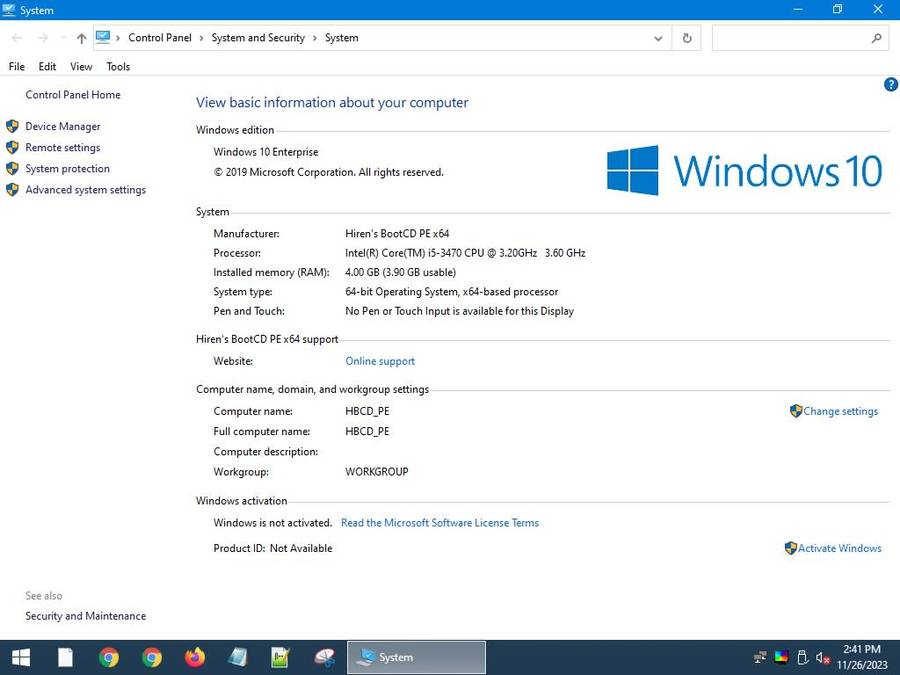Open the Windows Start menu
Viewport: 900px width, 675px height.
[x=20, y=657]
